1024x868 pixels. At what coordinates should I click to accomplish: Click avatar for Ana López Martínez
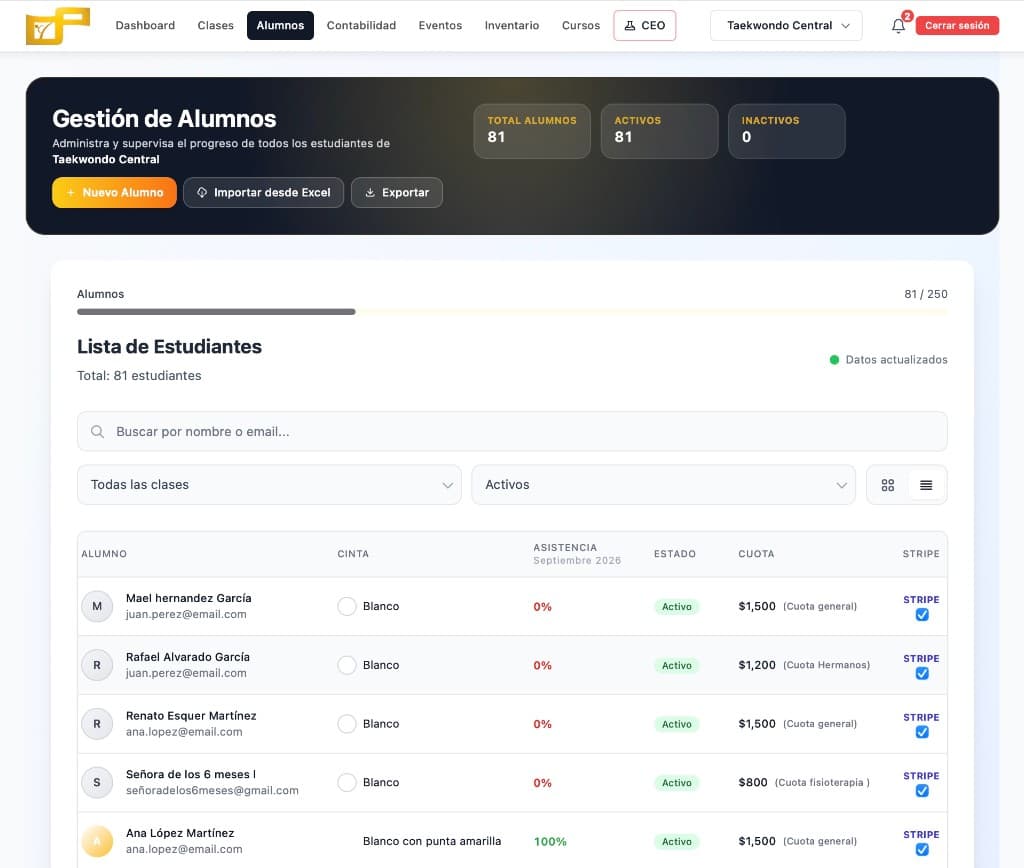coord(97,841)
